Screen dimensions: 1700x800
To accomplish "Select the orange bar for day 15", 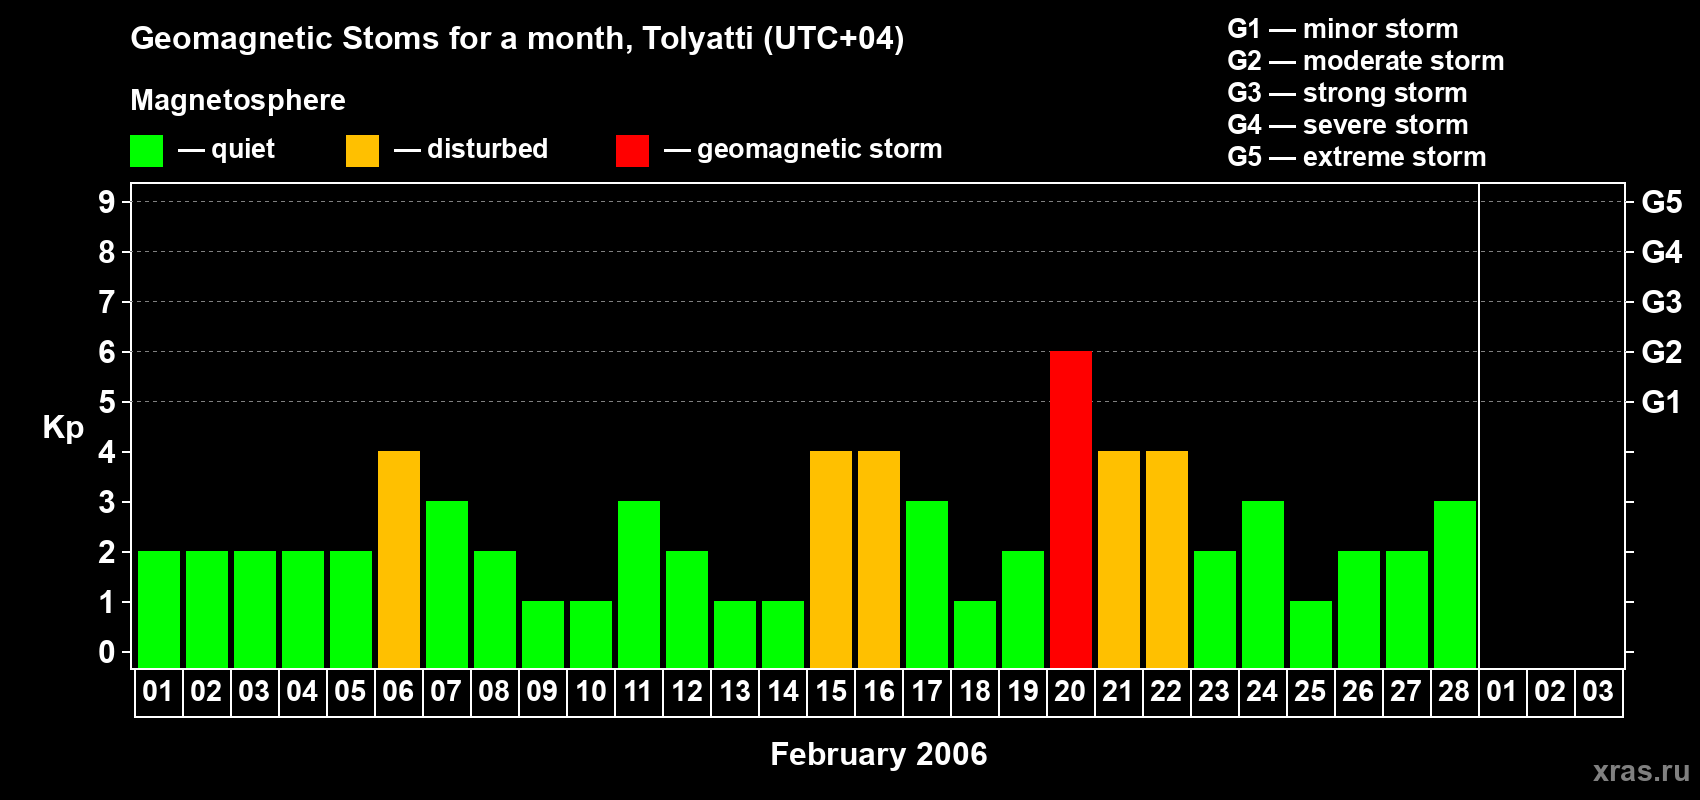I will tap(831, 559).
